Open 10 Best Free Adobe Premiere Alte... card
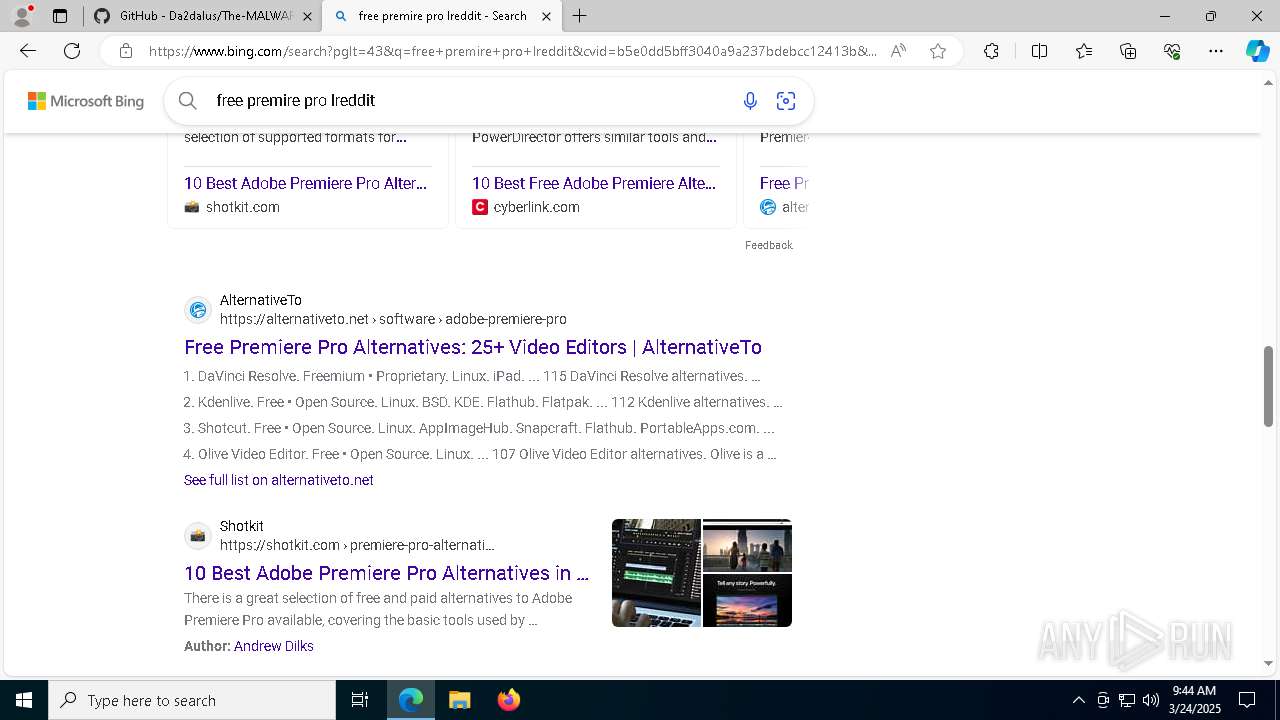This screenshot has height=720, width=1280. [594, 183]
